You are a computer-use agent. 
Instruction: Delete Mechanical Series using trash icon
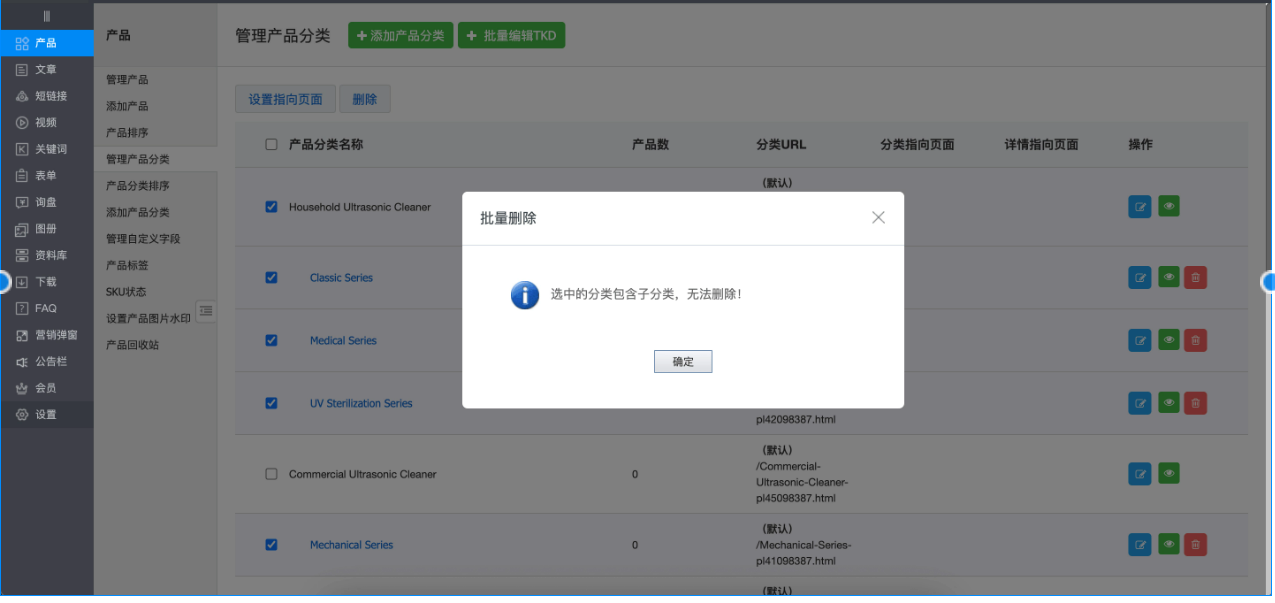coord(1195,545)
